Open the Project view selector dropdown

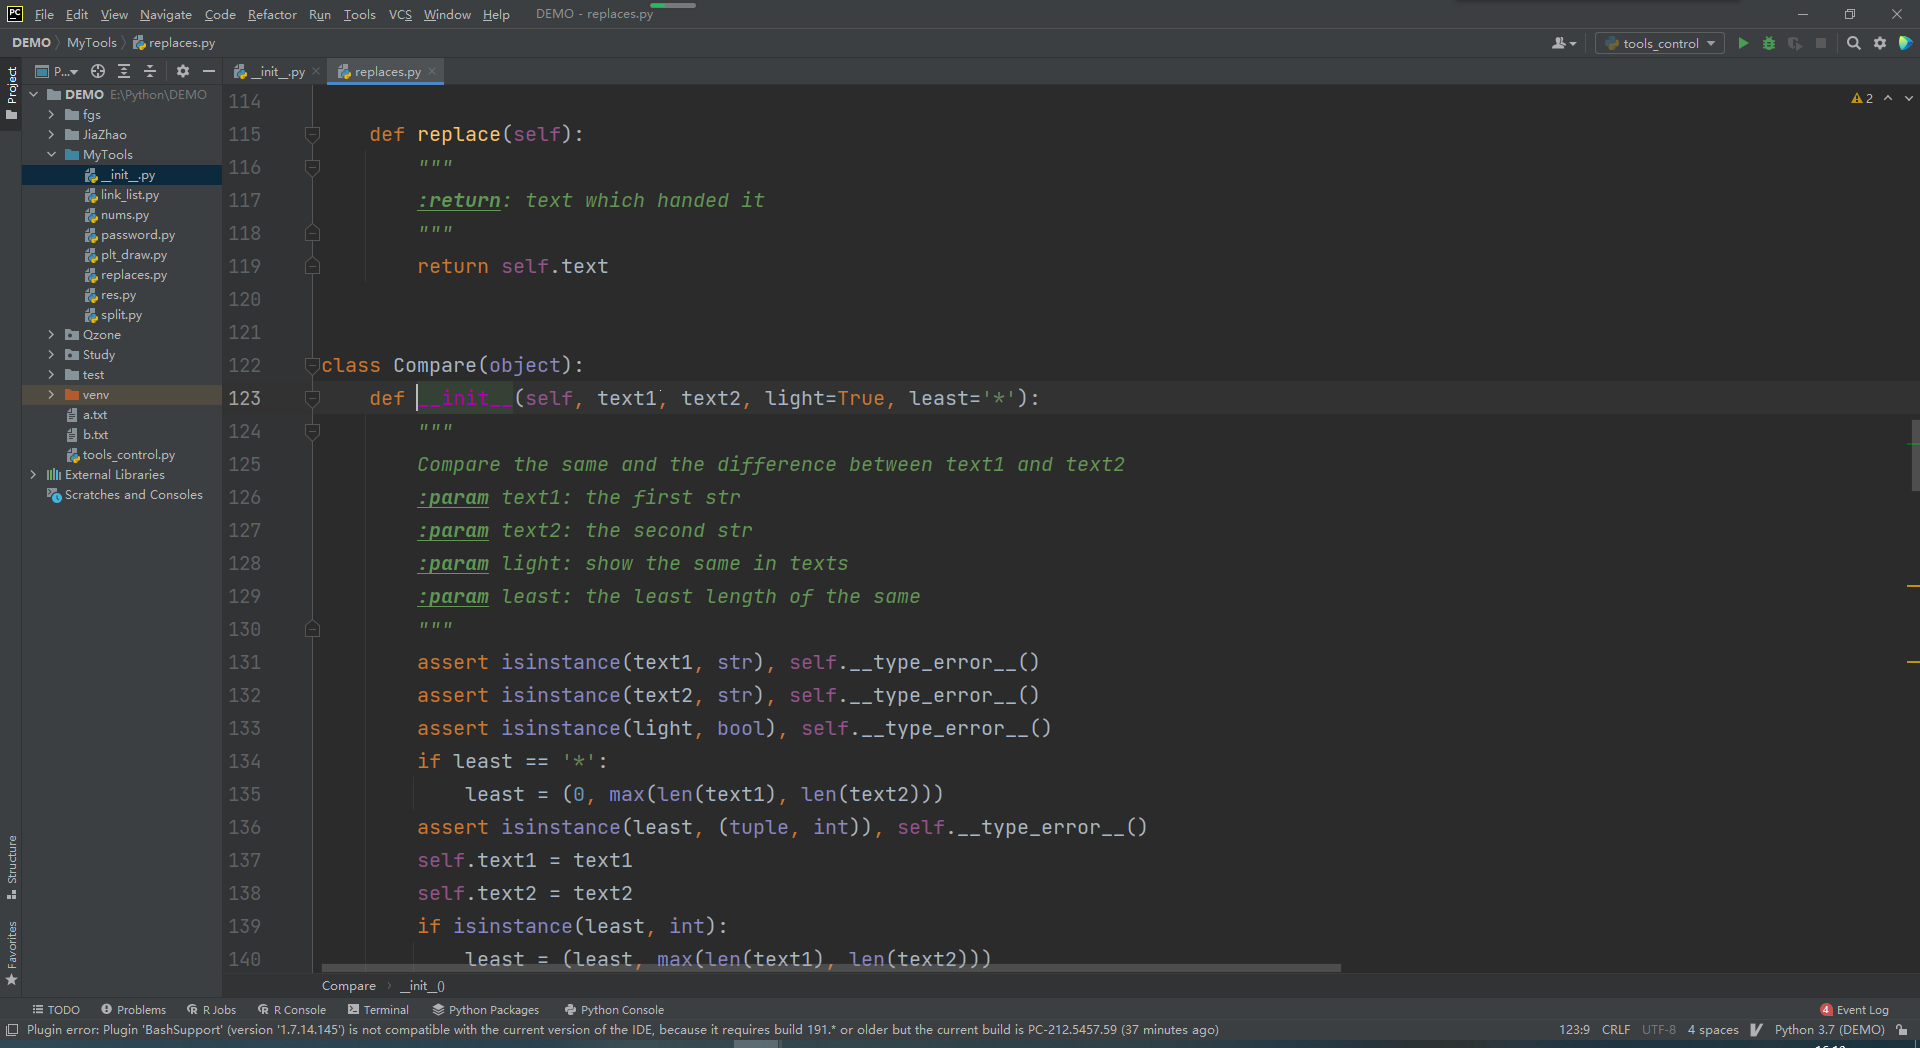pos(57,71)
